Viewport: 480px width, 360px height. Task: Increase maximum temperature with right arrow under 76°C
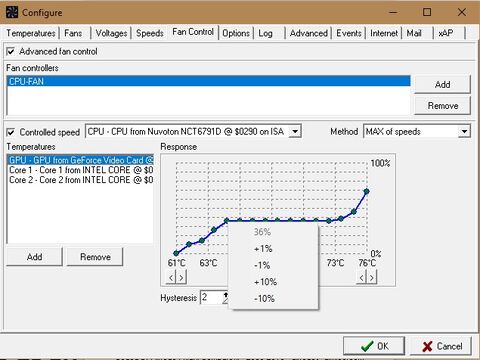click(x=372, y=277)
